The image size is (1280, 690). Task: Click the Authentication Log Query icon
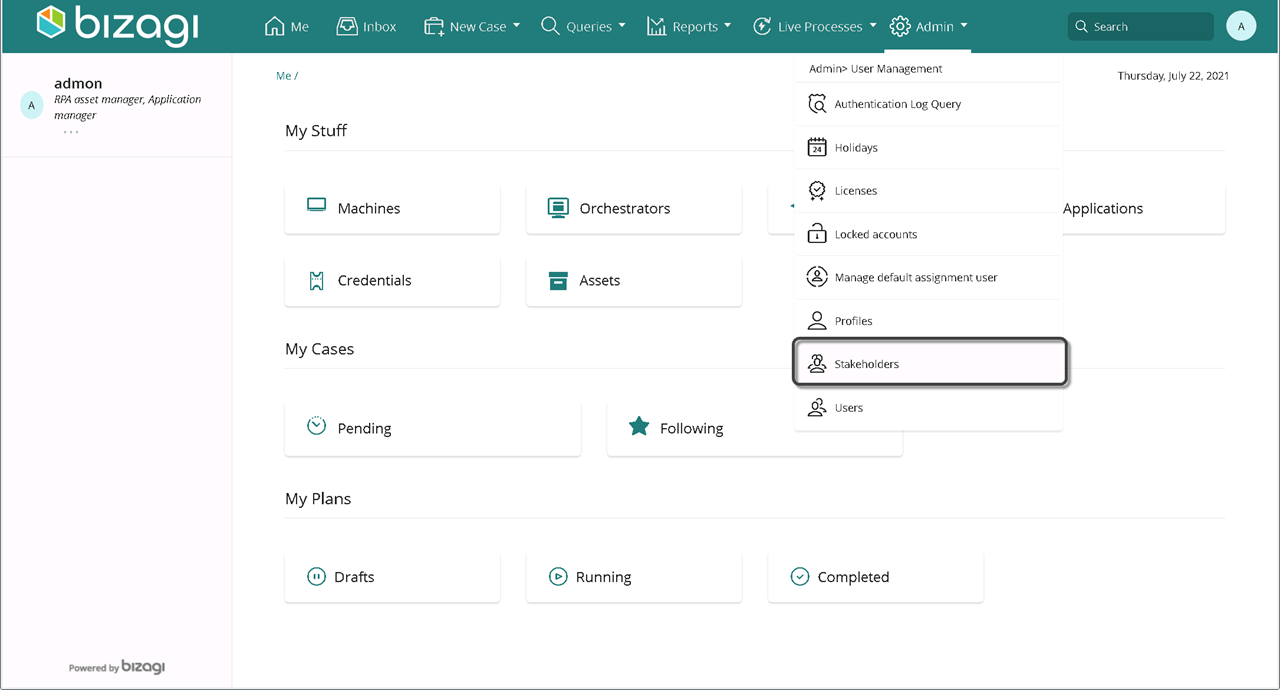(817, 104)
